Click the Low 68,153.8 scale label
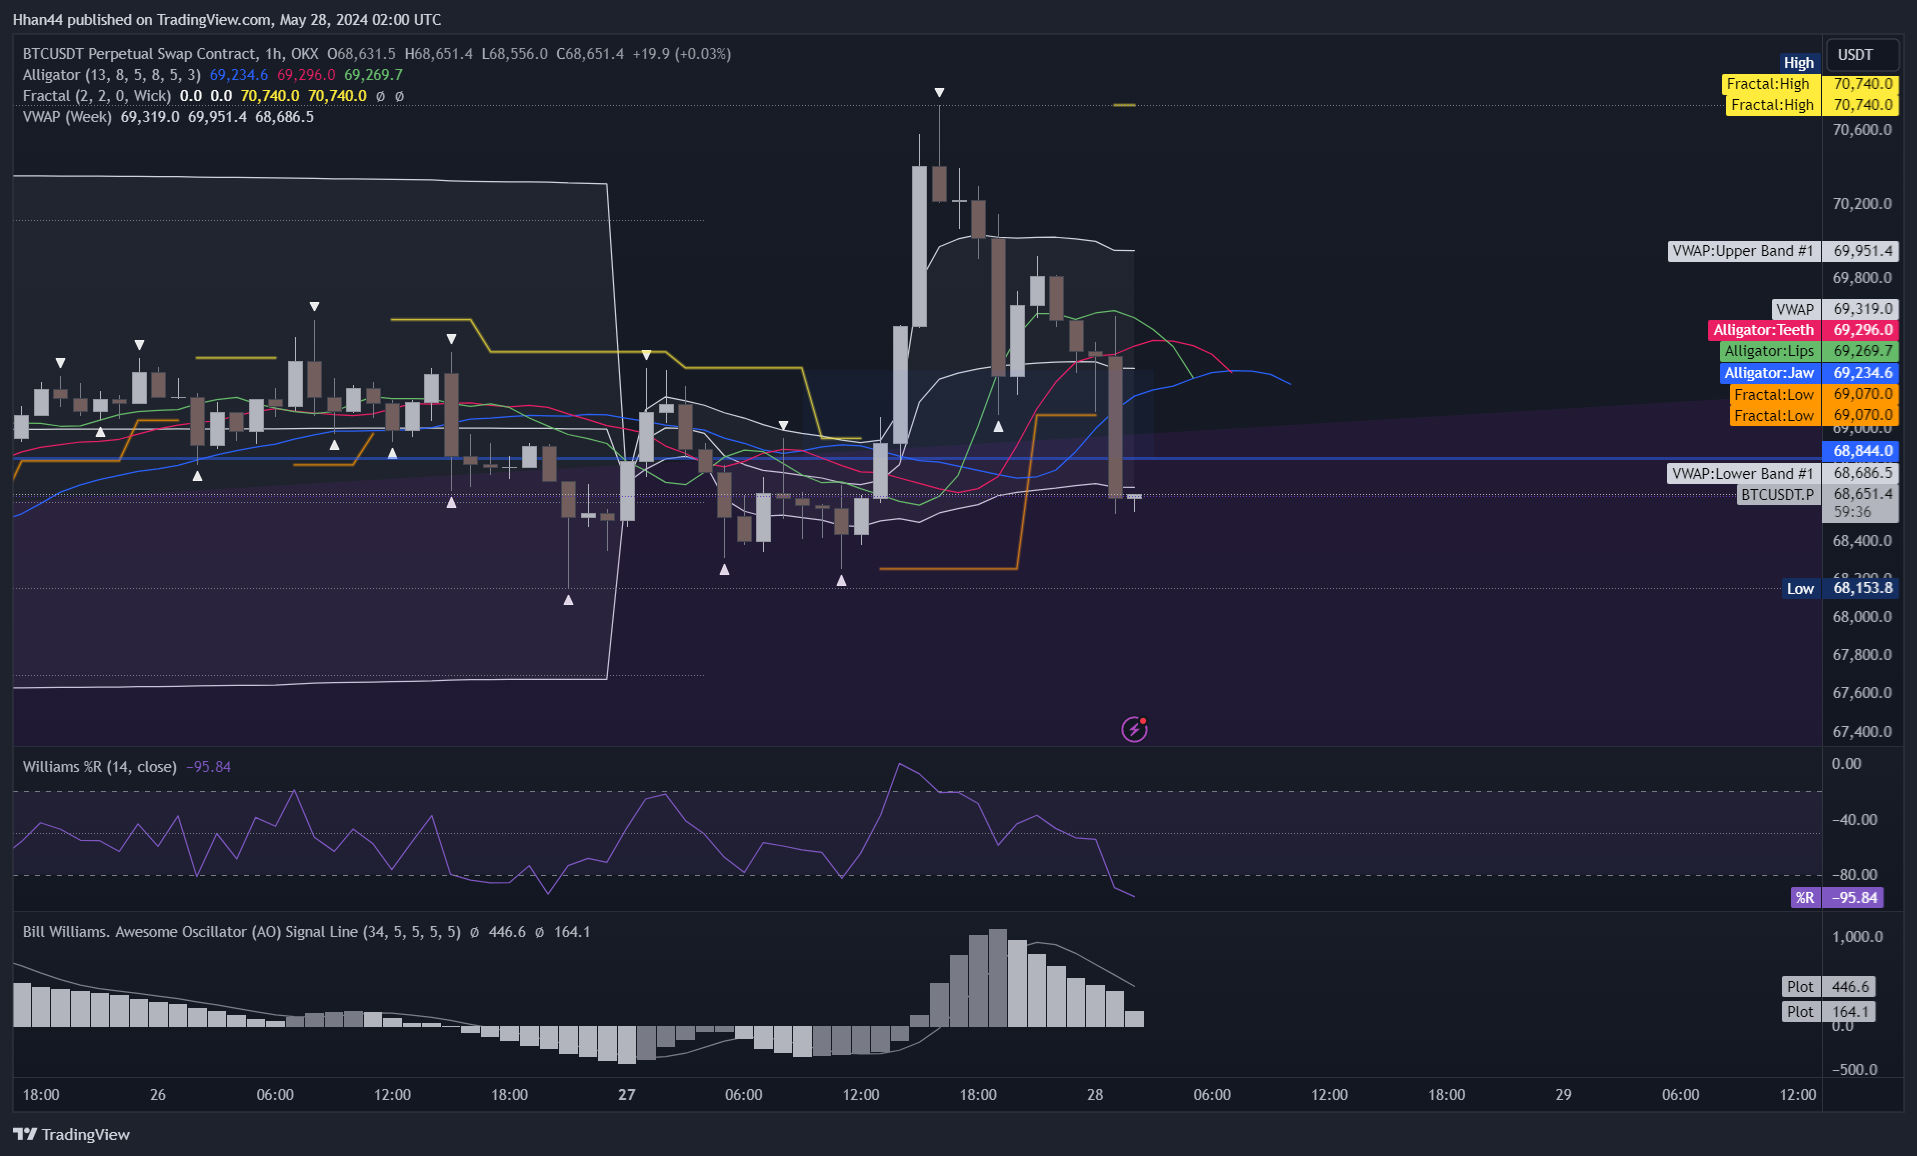Image resolution: width=1917 pixels, height=1156 pixels. 1840,588
